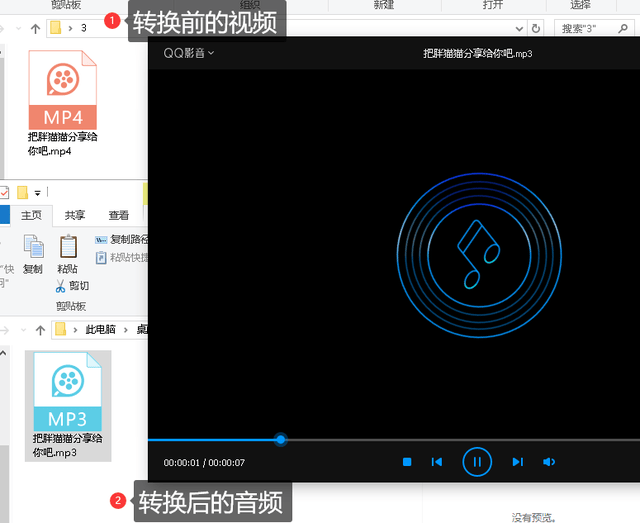The height and width of the screenshot is (523, 640).
Task: Expand address bar history dropdown
Action: click(519, 29)
